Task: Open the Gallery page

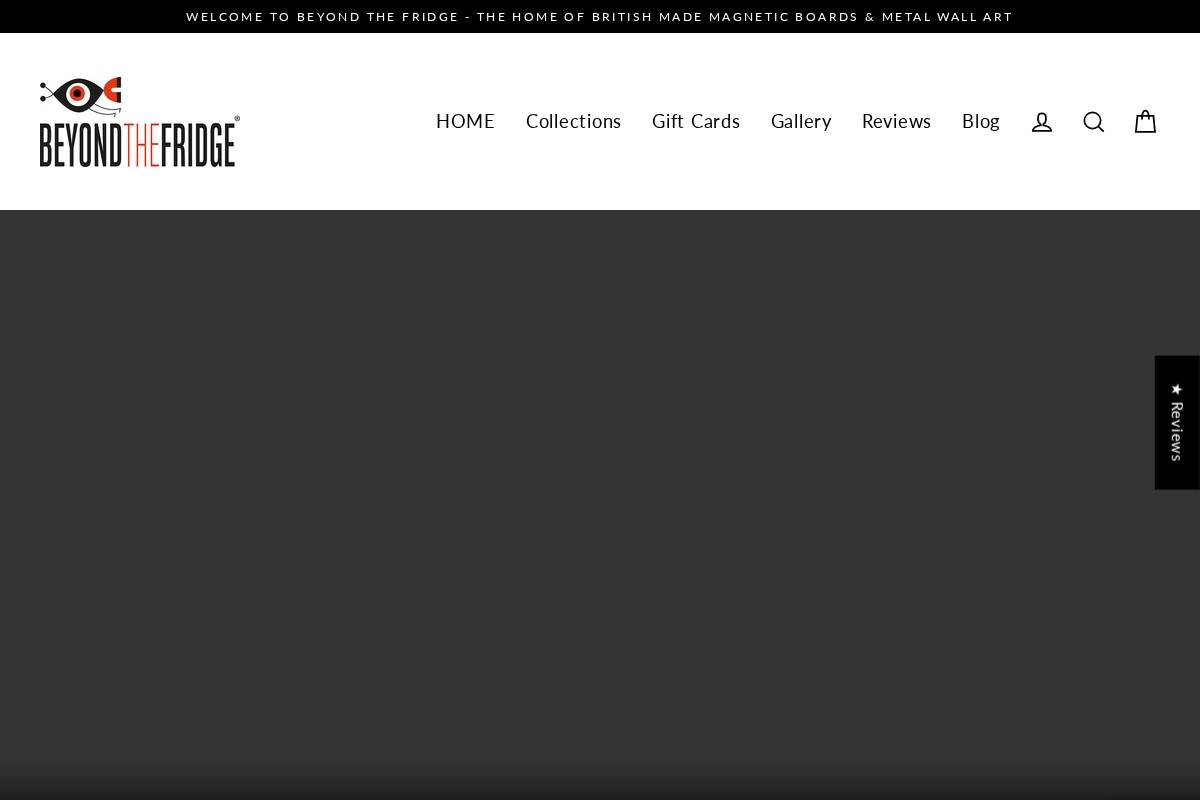Action: coord(801,121)
